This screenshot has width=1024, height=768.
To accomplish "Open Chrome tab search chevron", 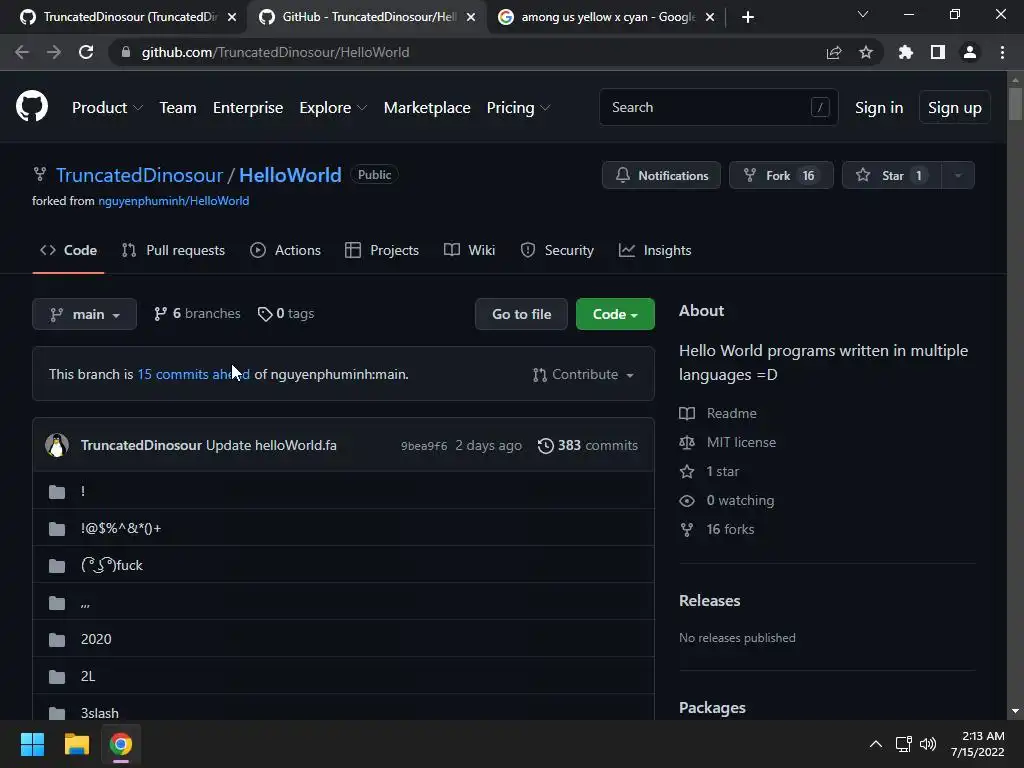I will coord(863,15).
